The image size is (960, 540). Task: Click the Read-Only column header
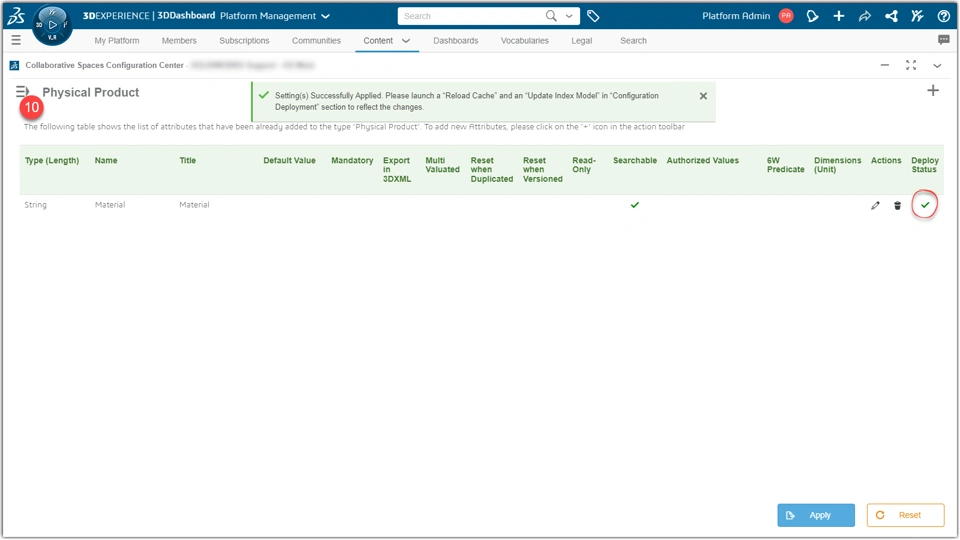point(584,165)
